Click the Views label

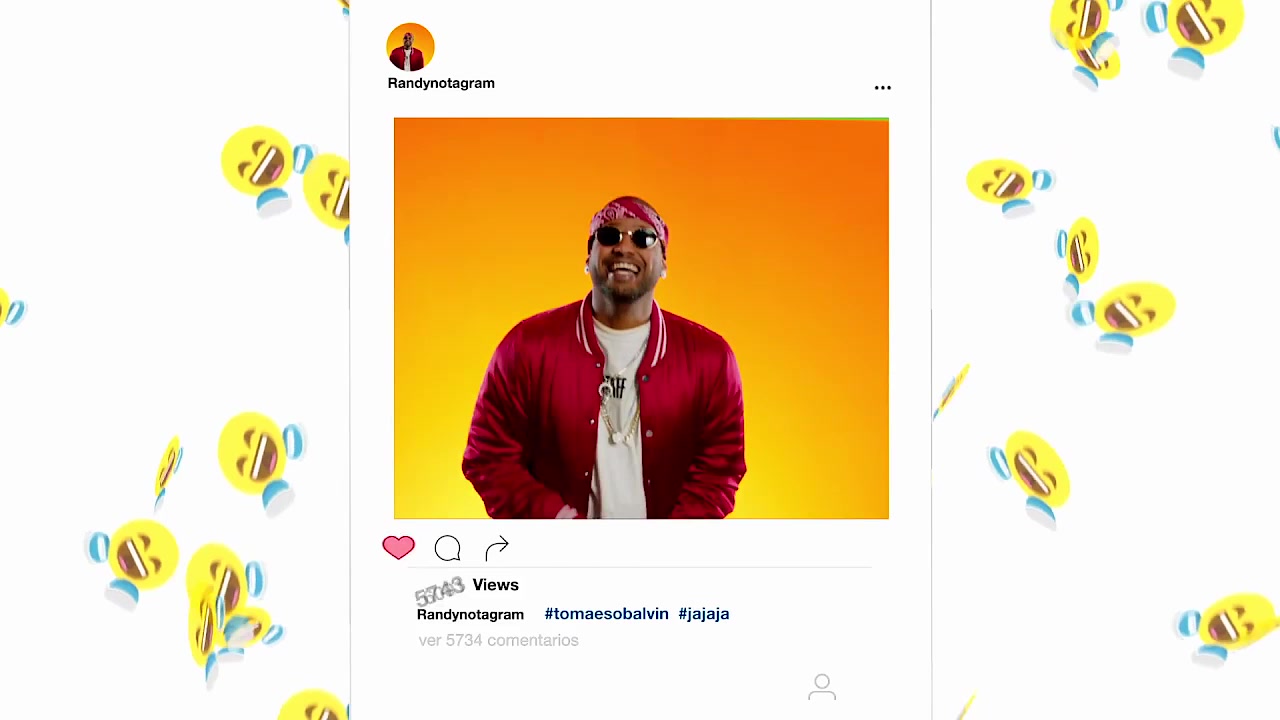coord(495,585)
